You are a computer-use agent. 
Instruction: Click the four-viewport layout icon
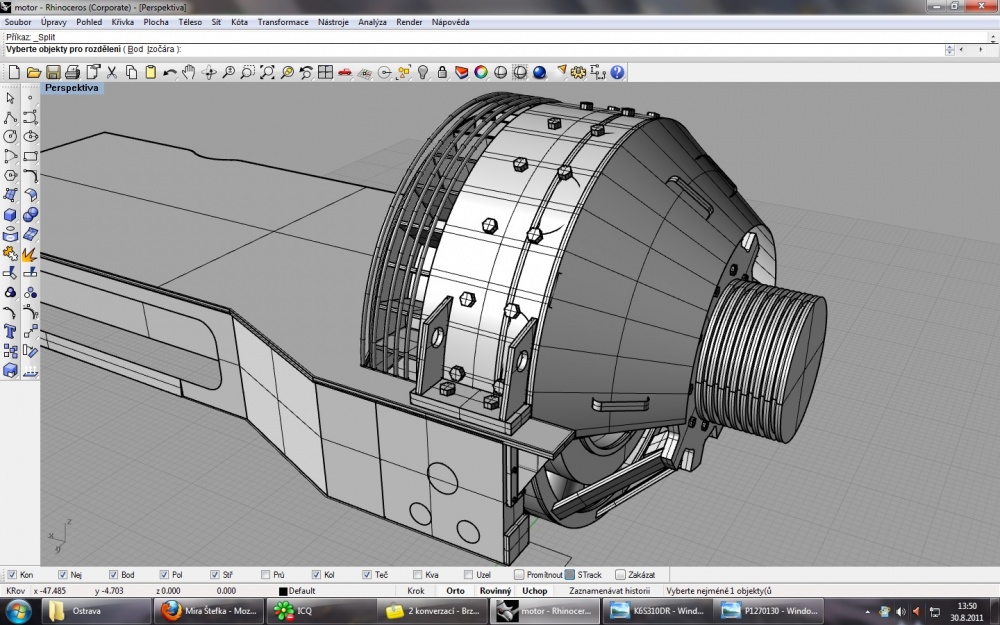[325, 72]
